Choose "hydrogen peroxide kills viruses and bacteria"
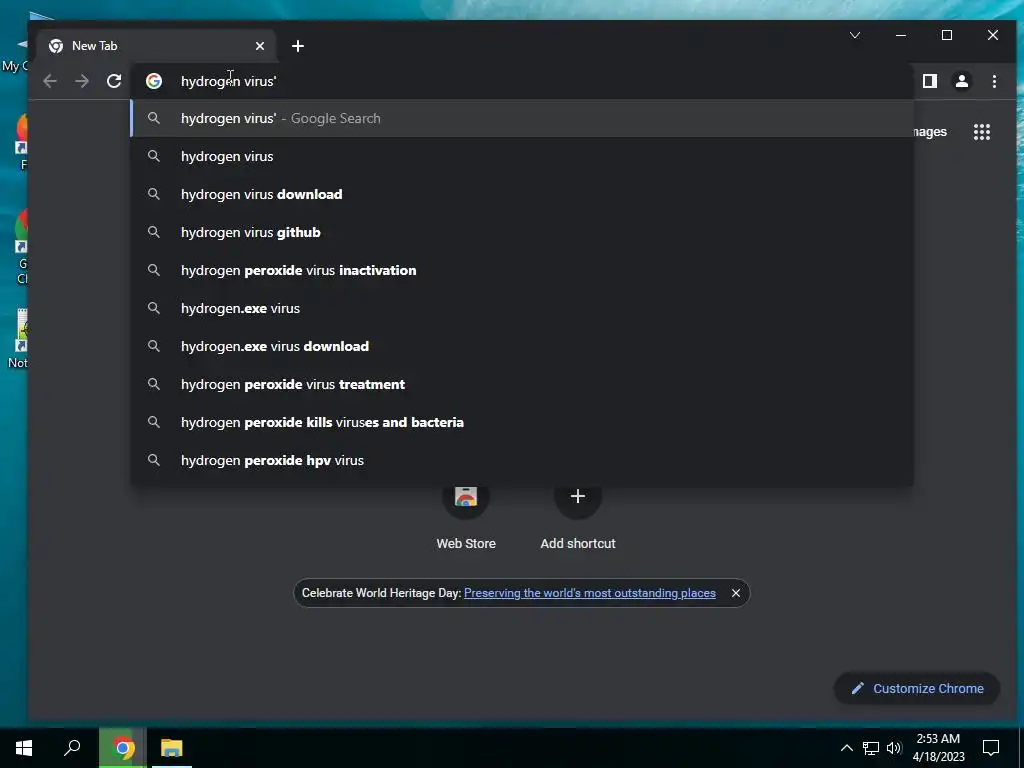Image resolution: width=1024 pixels, height=768 pixels. pos(522,422)
